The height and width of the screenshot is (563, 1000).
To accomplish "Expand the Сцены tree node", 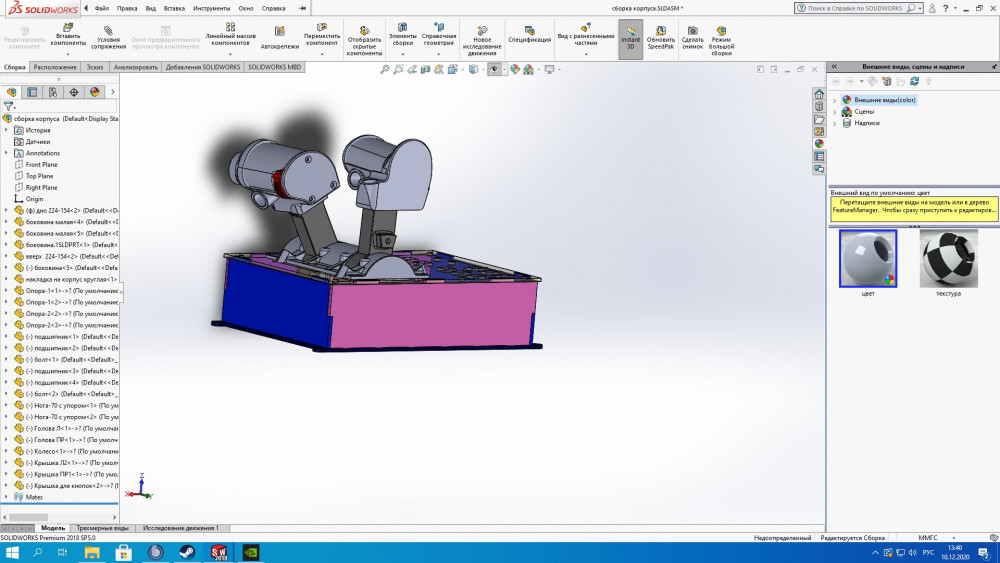I will click(x=835, y=112).
